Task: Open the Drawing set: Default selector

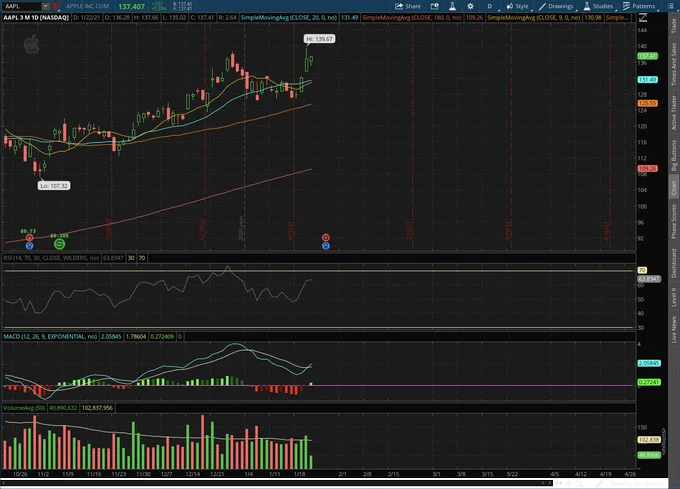Action: 636,483
